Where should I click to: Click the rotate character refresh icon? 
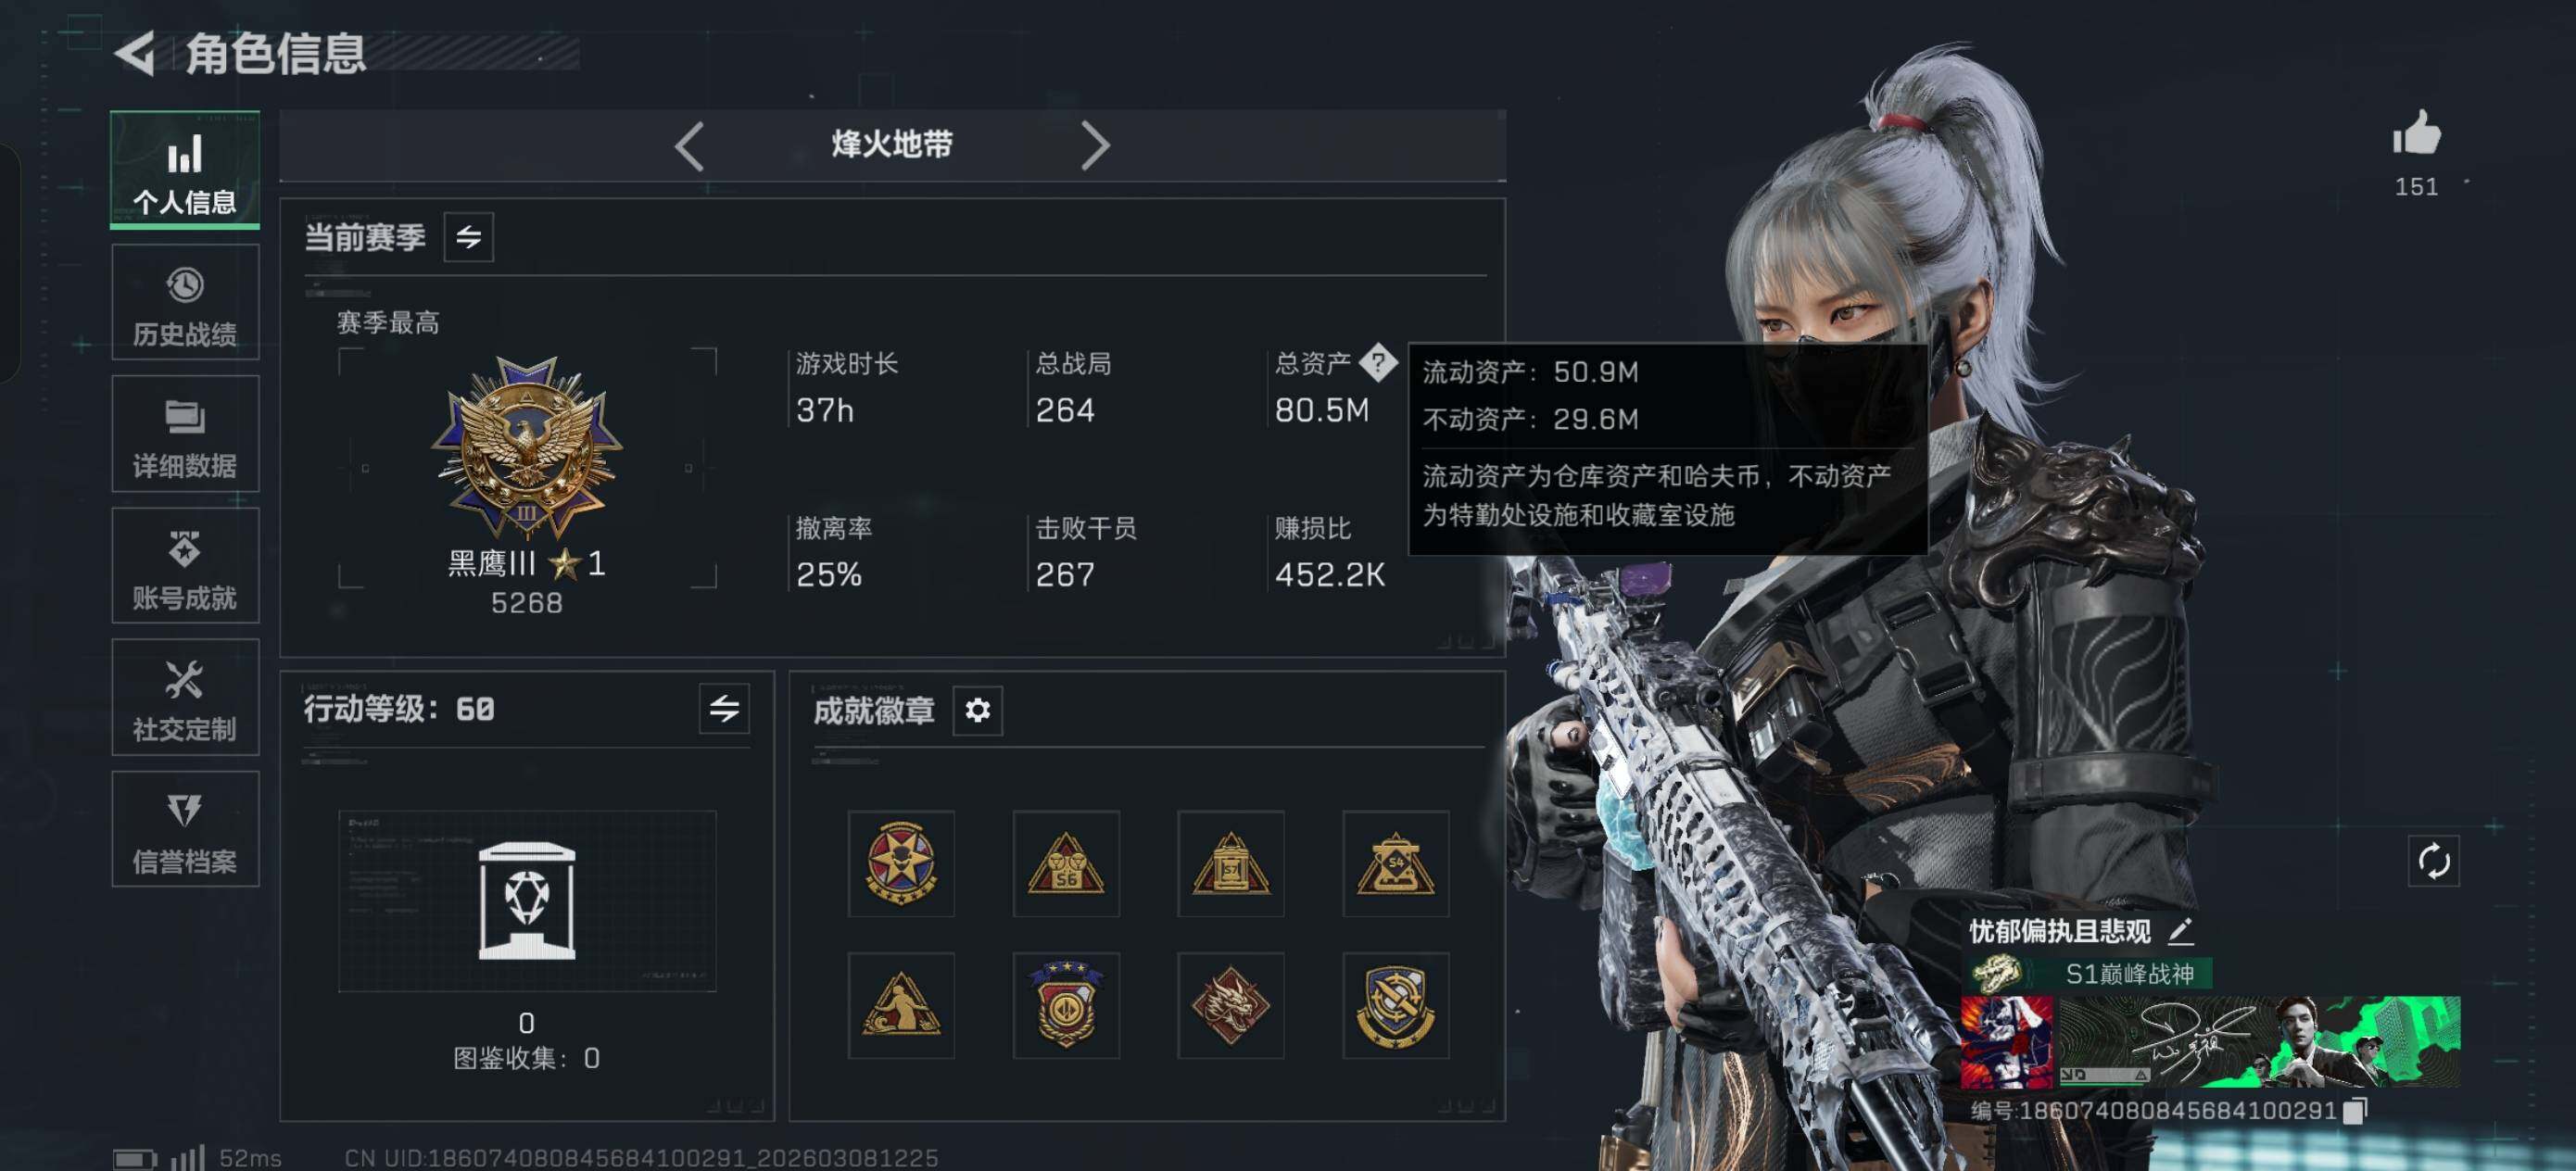[2433, 860]
